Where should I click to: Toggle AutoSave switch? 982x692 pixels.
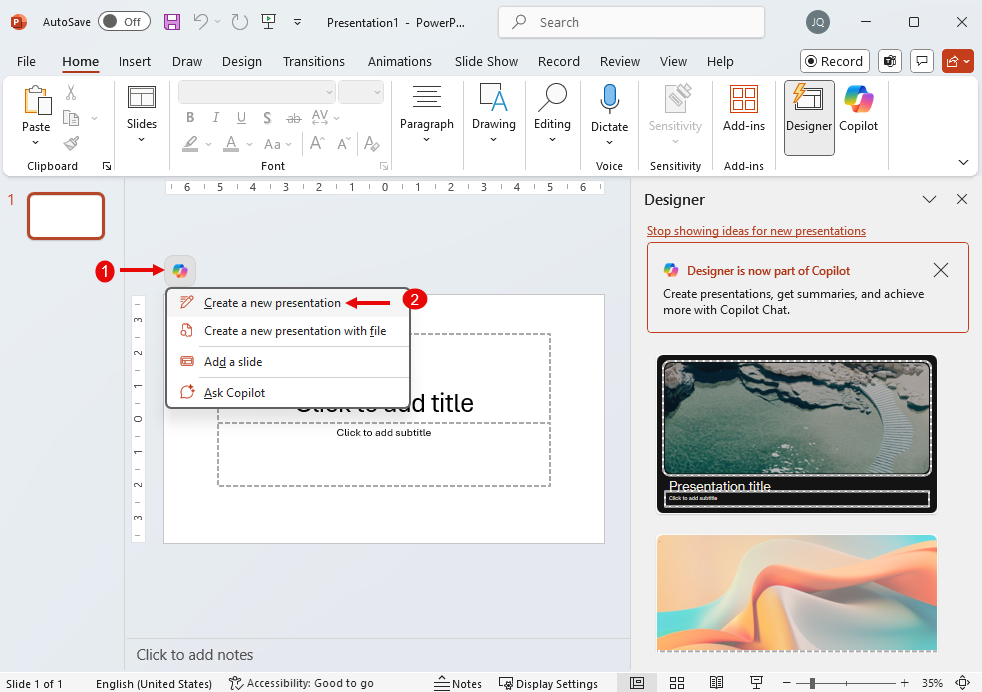coord(124,22)
